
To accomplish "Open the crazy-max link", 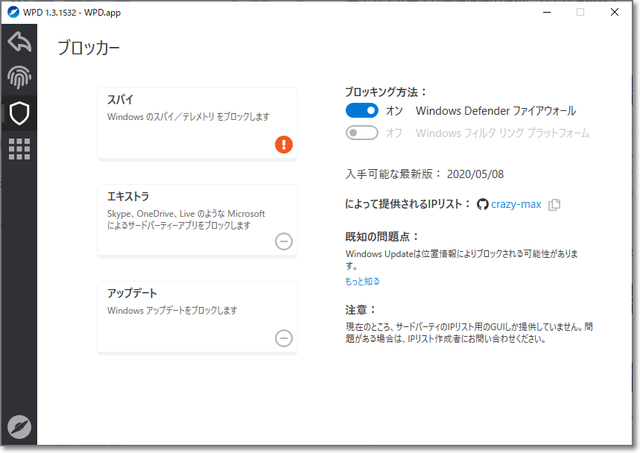I will click(516, 204).
